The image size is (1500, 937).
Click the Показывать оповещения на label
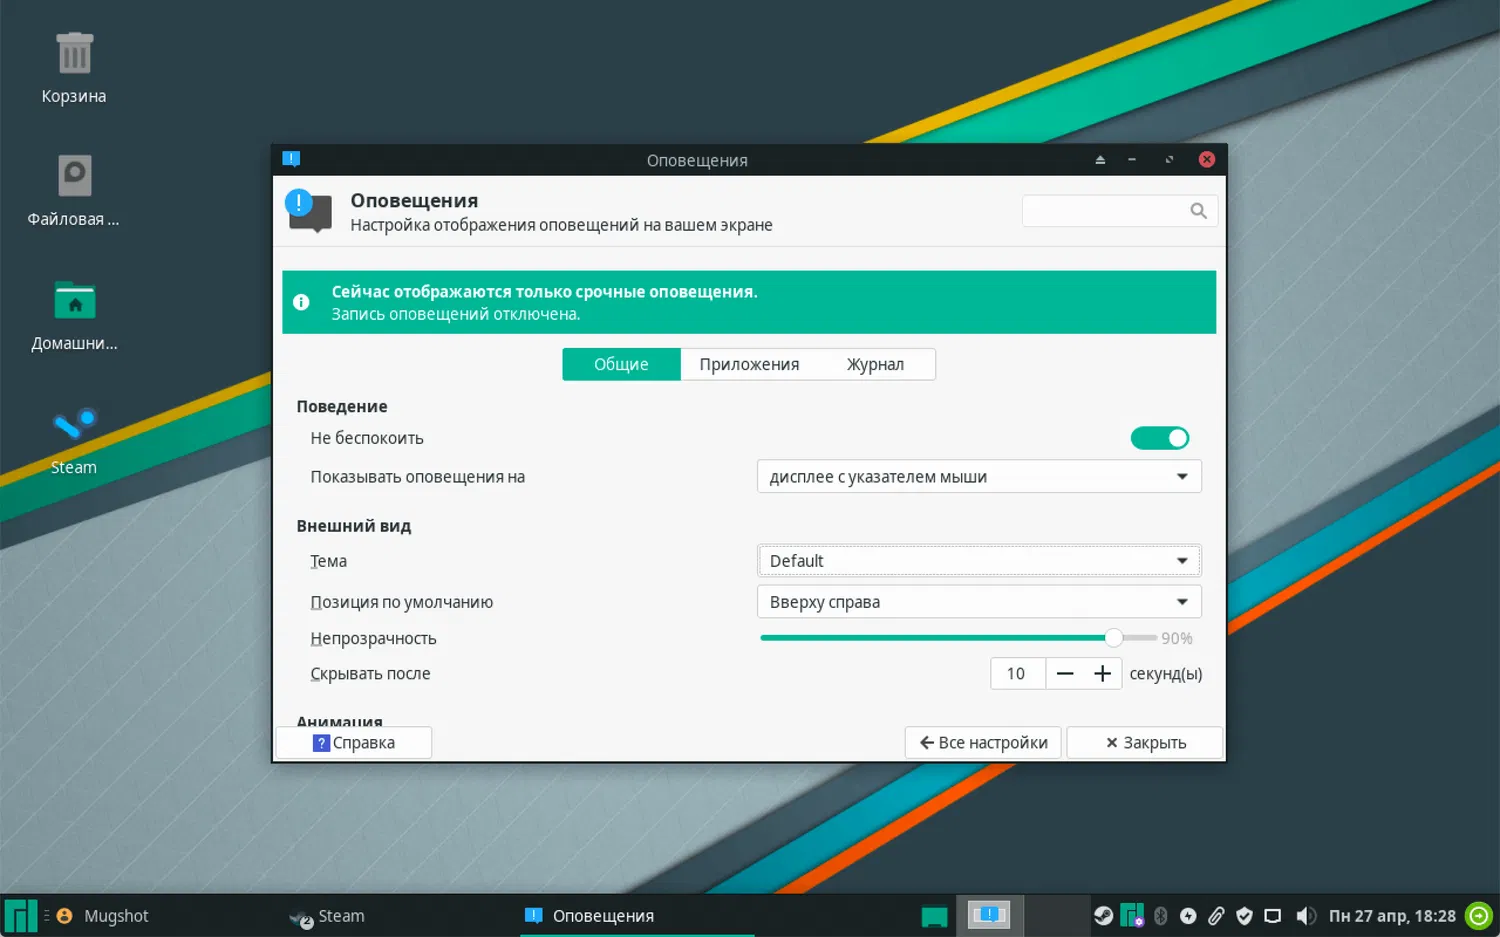[417, 477]
